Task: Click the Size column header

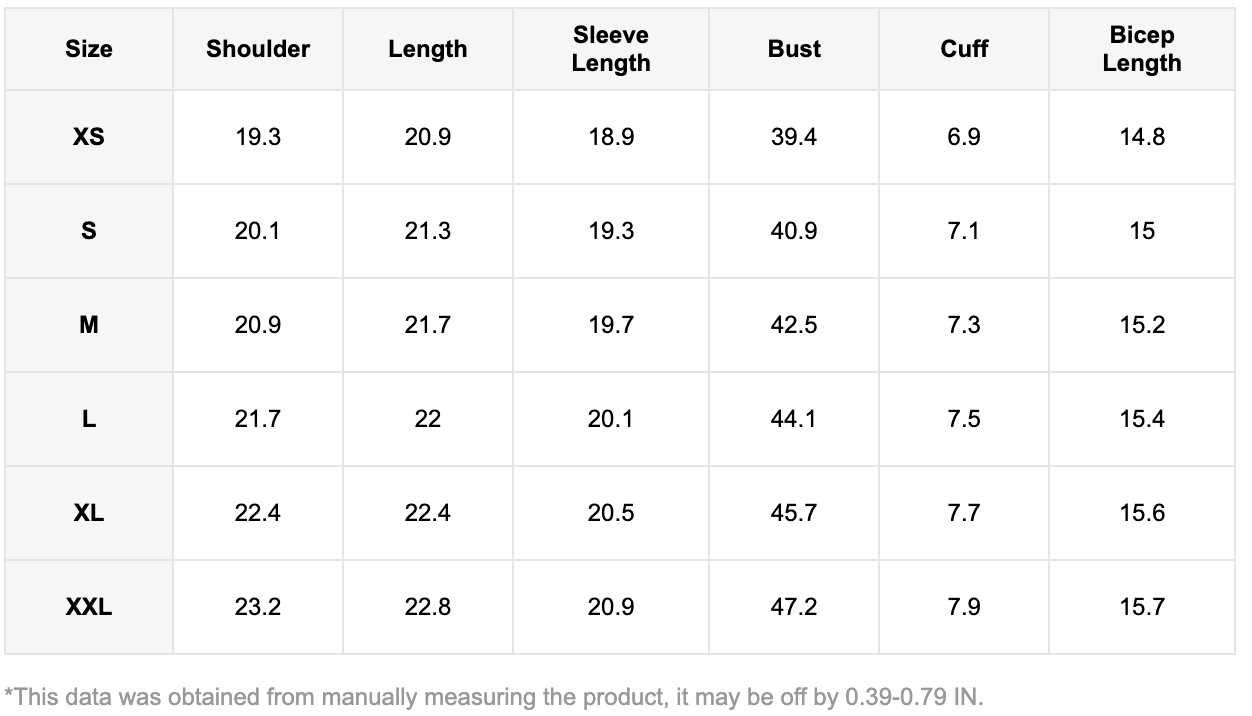Action: click(89, 49)
